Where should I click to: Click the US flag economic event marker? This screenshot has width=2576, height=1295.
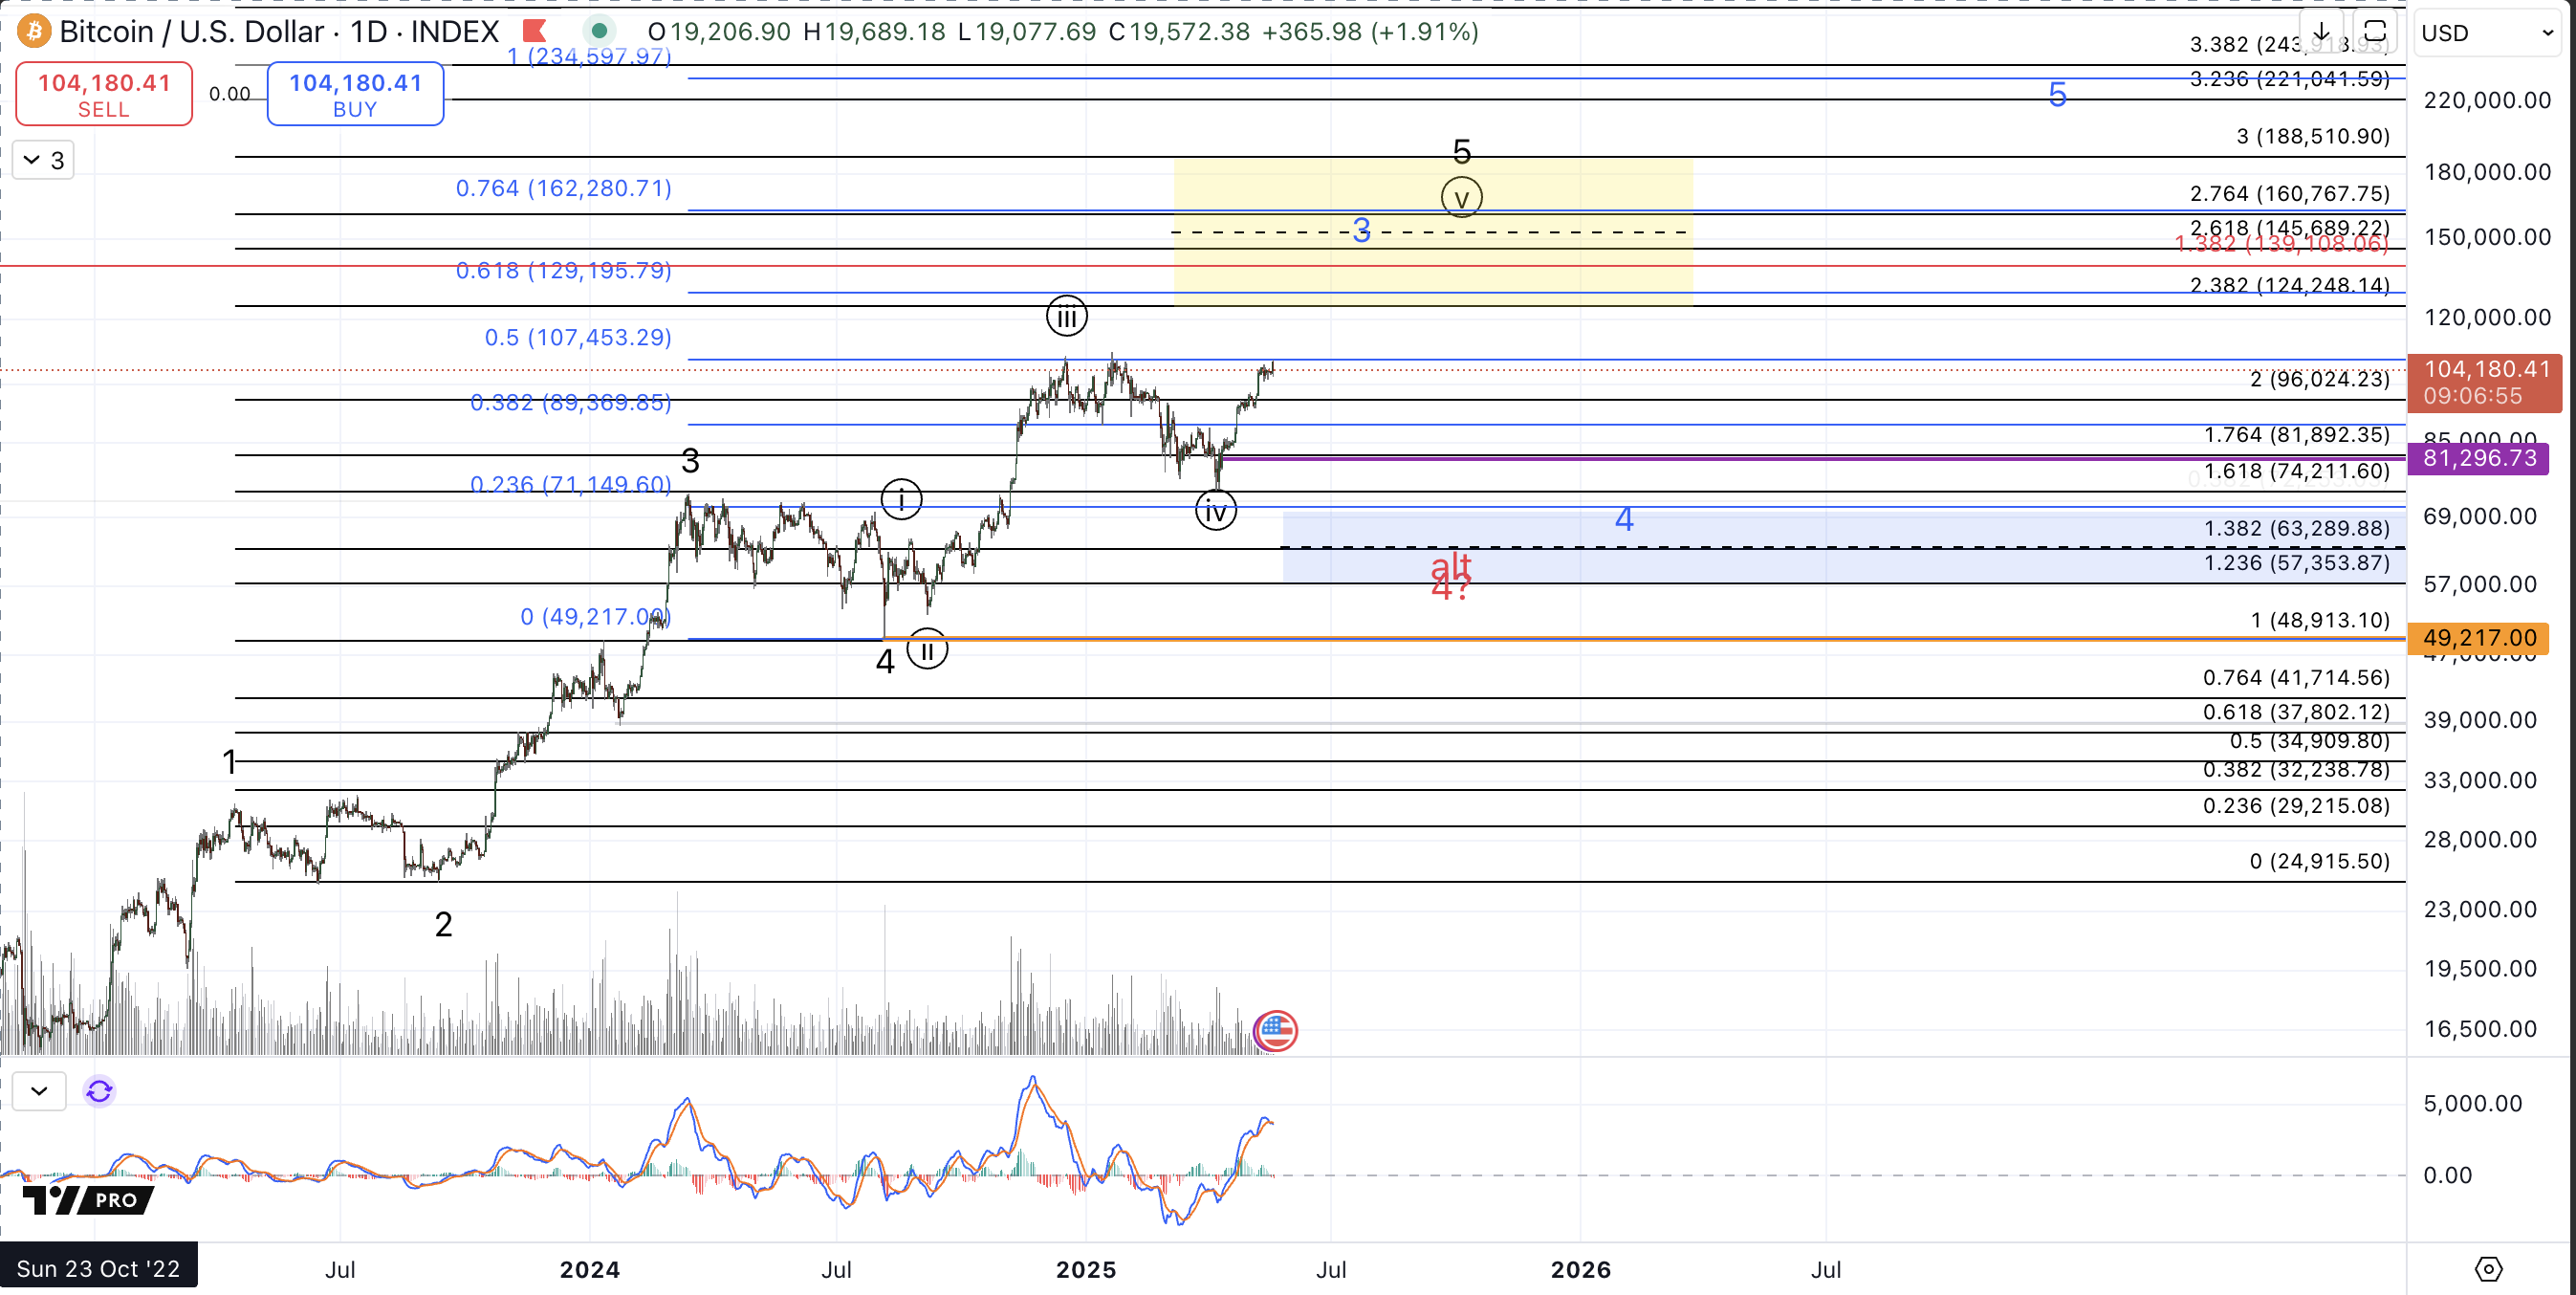click(x=1275, y=1030)
